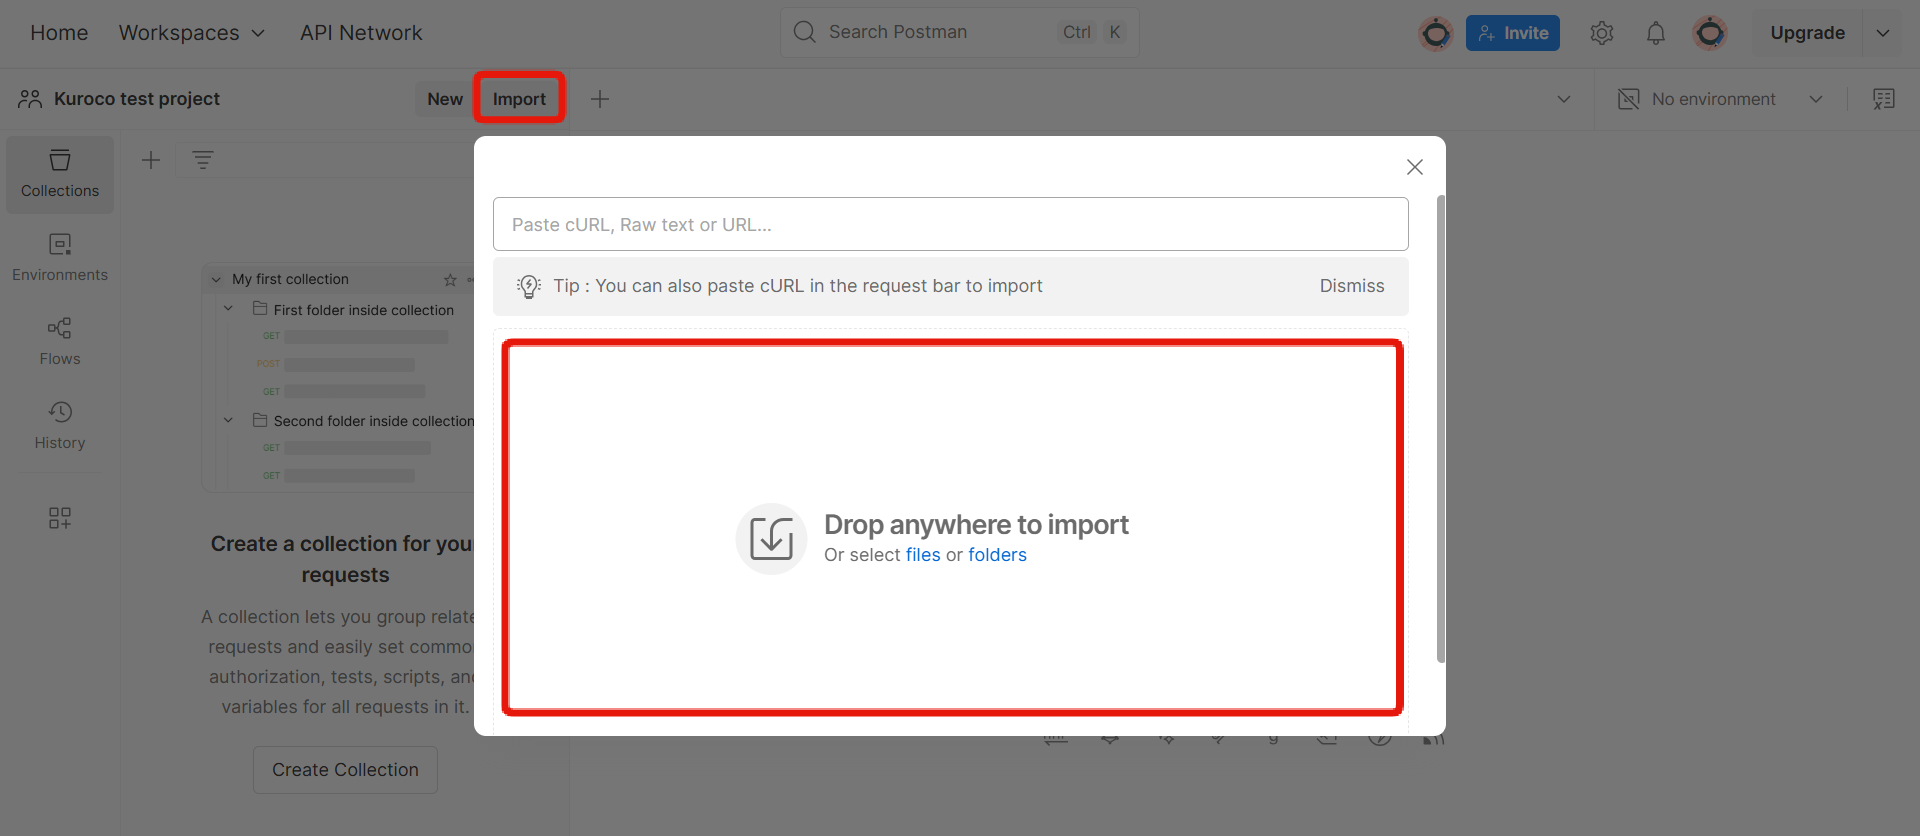Click the drop-to-import download icon
This screenshot has height=836, width=1920.
tap(772, 539)
